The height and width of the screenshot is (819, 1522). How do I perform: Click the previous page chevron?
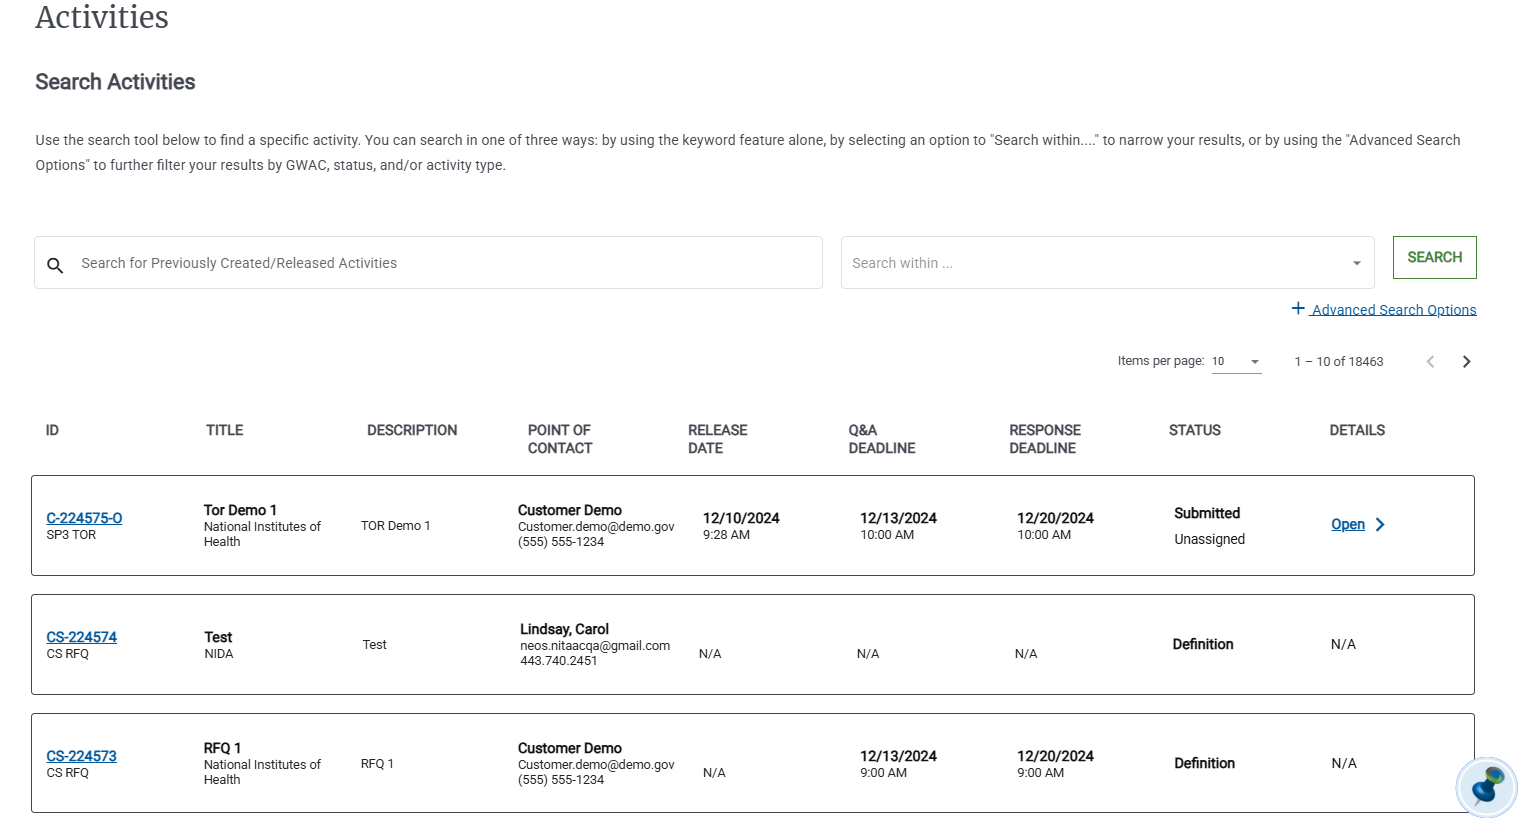coord(1430,361)
